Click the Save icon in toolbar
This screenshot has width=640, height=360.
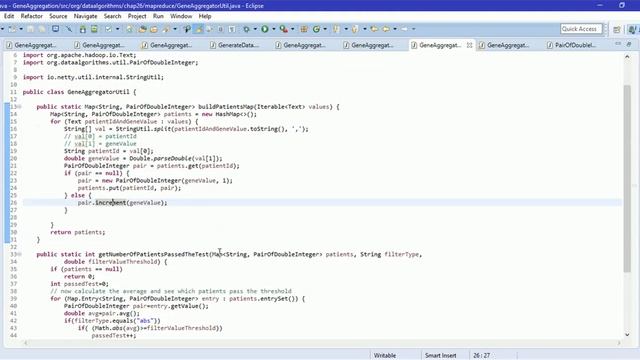[31, 29]
